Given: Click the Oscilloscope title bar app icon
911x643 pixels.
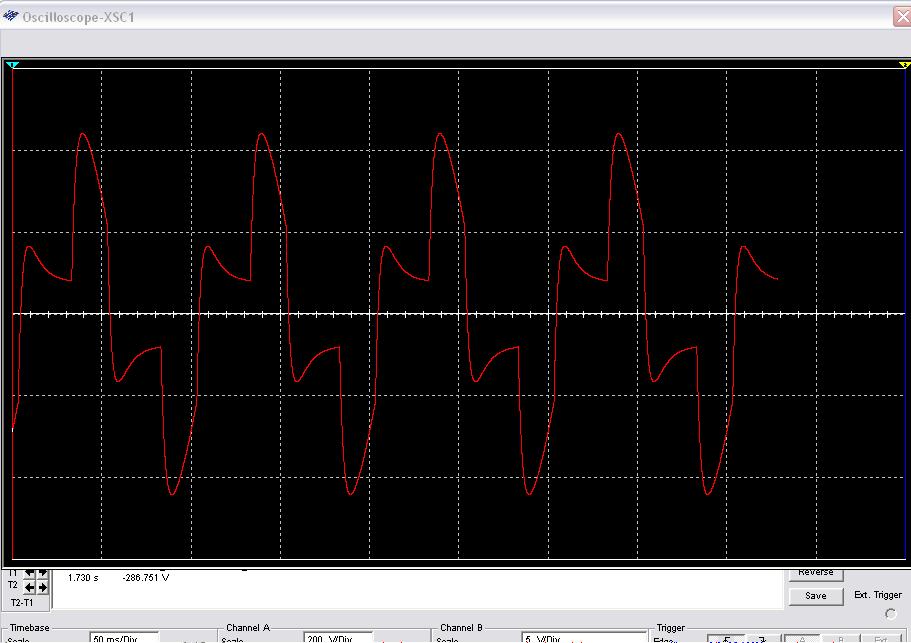Looking at the screenshot, I should pos(12,16).
